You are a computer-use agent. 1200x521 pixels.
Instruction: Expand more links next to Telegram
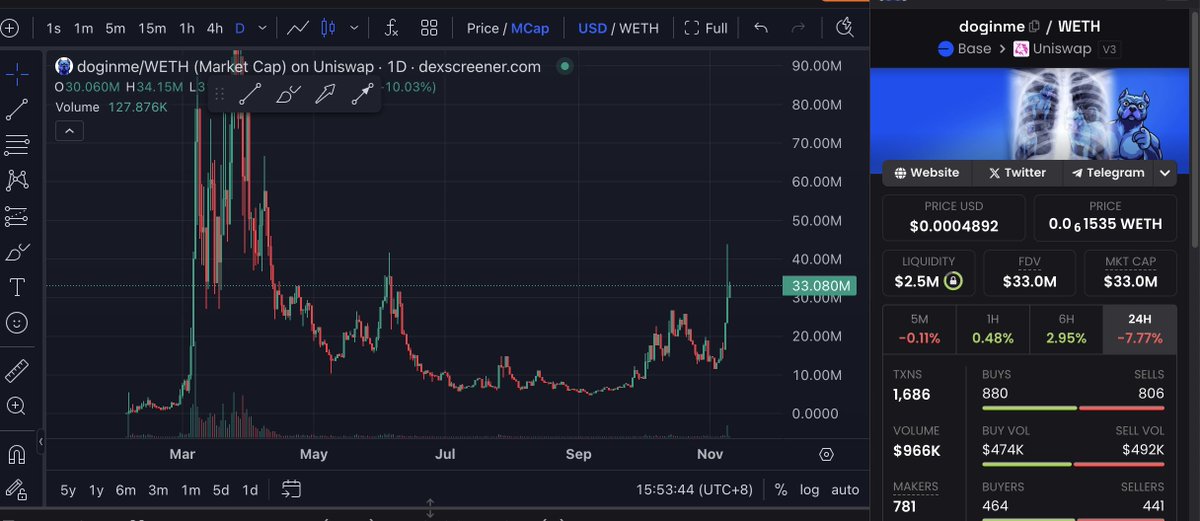(x=1165, y=173)
